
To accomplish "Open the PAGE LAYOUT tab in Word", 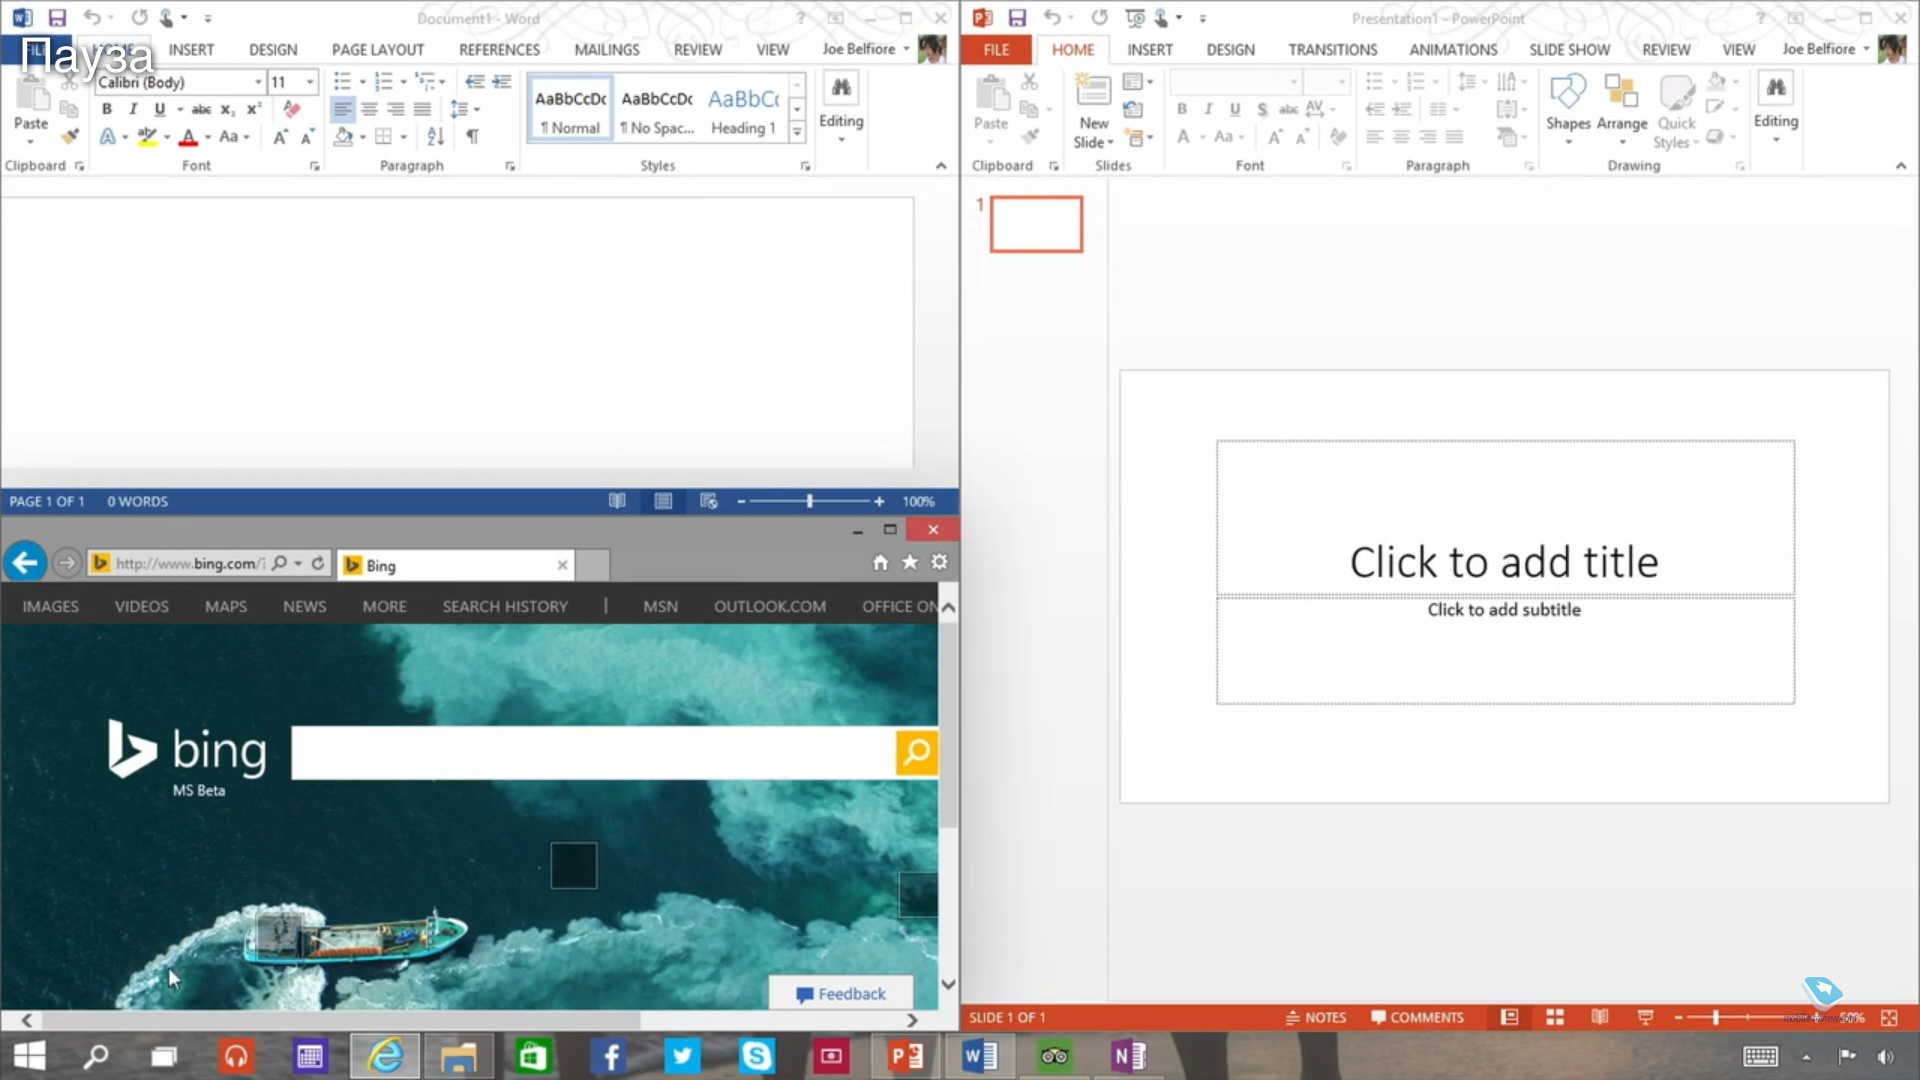I will pyautogui.click(x=377, y=49).
